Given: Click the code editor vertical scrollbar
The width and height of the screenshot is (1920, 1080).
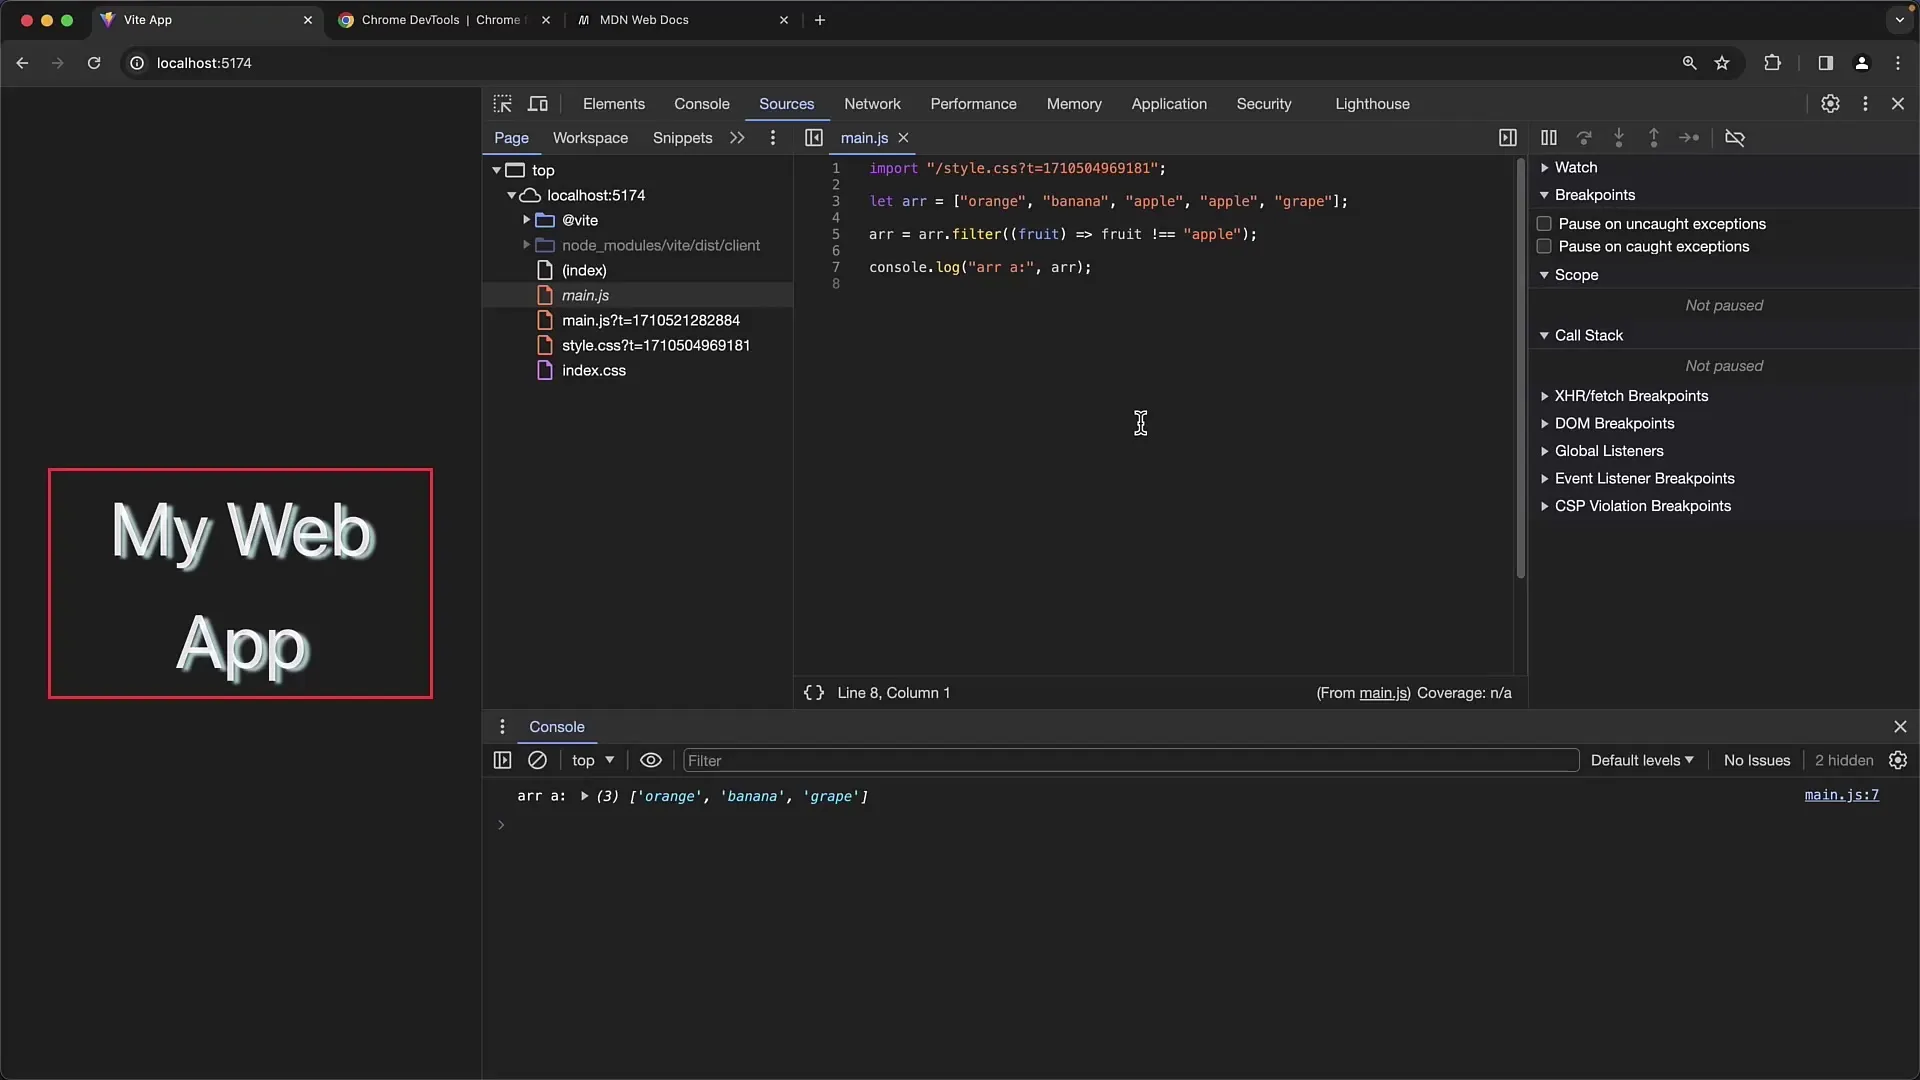Looking at the screenshot, I should point(1520,368).
